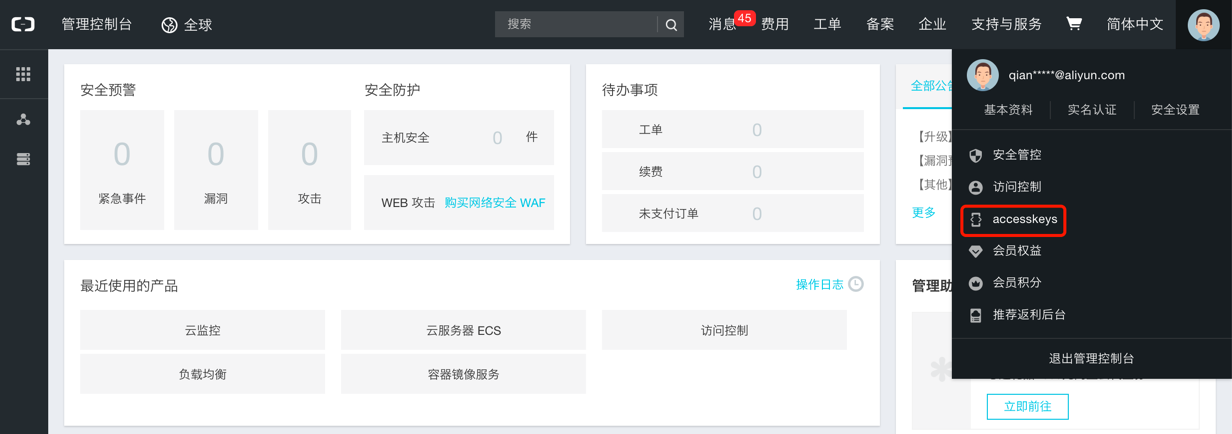Viewport: 1232px width, 434px height.
Task: Open the product grid menu icon
Action: click(x=23, y=74)
